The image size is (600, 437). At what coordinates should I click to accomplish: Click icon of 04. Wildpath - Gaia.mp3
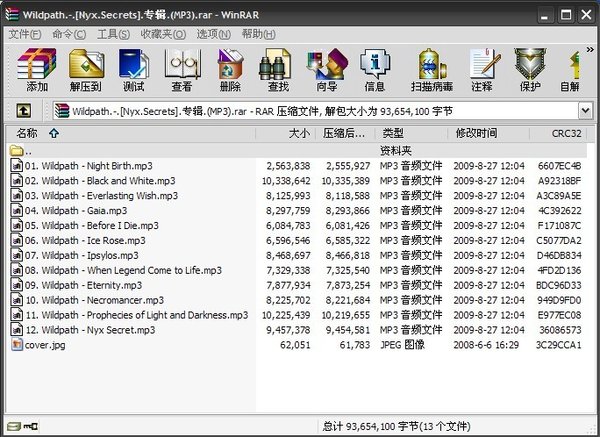coord(16,210)
